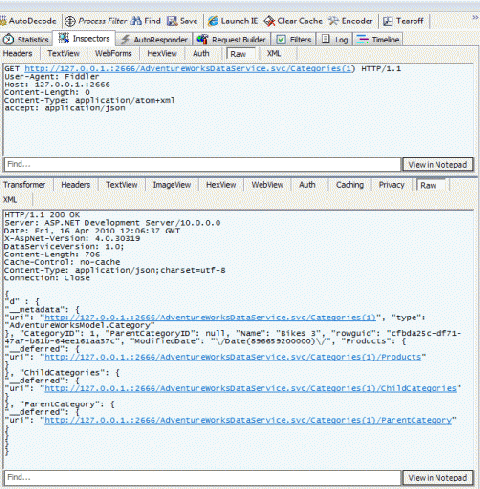Click "Cache-Control: no-cache" response header

(62, 262)
